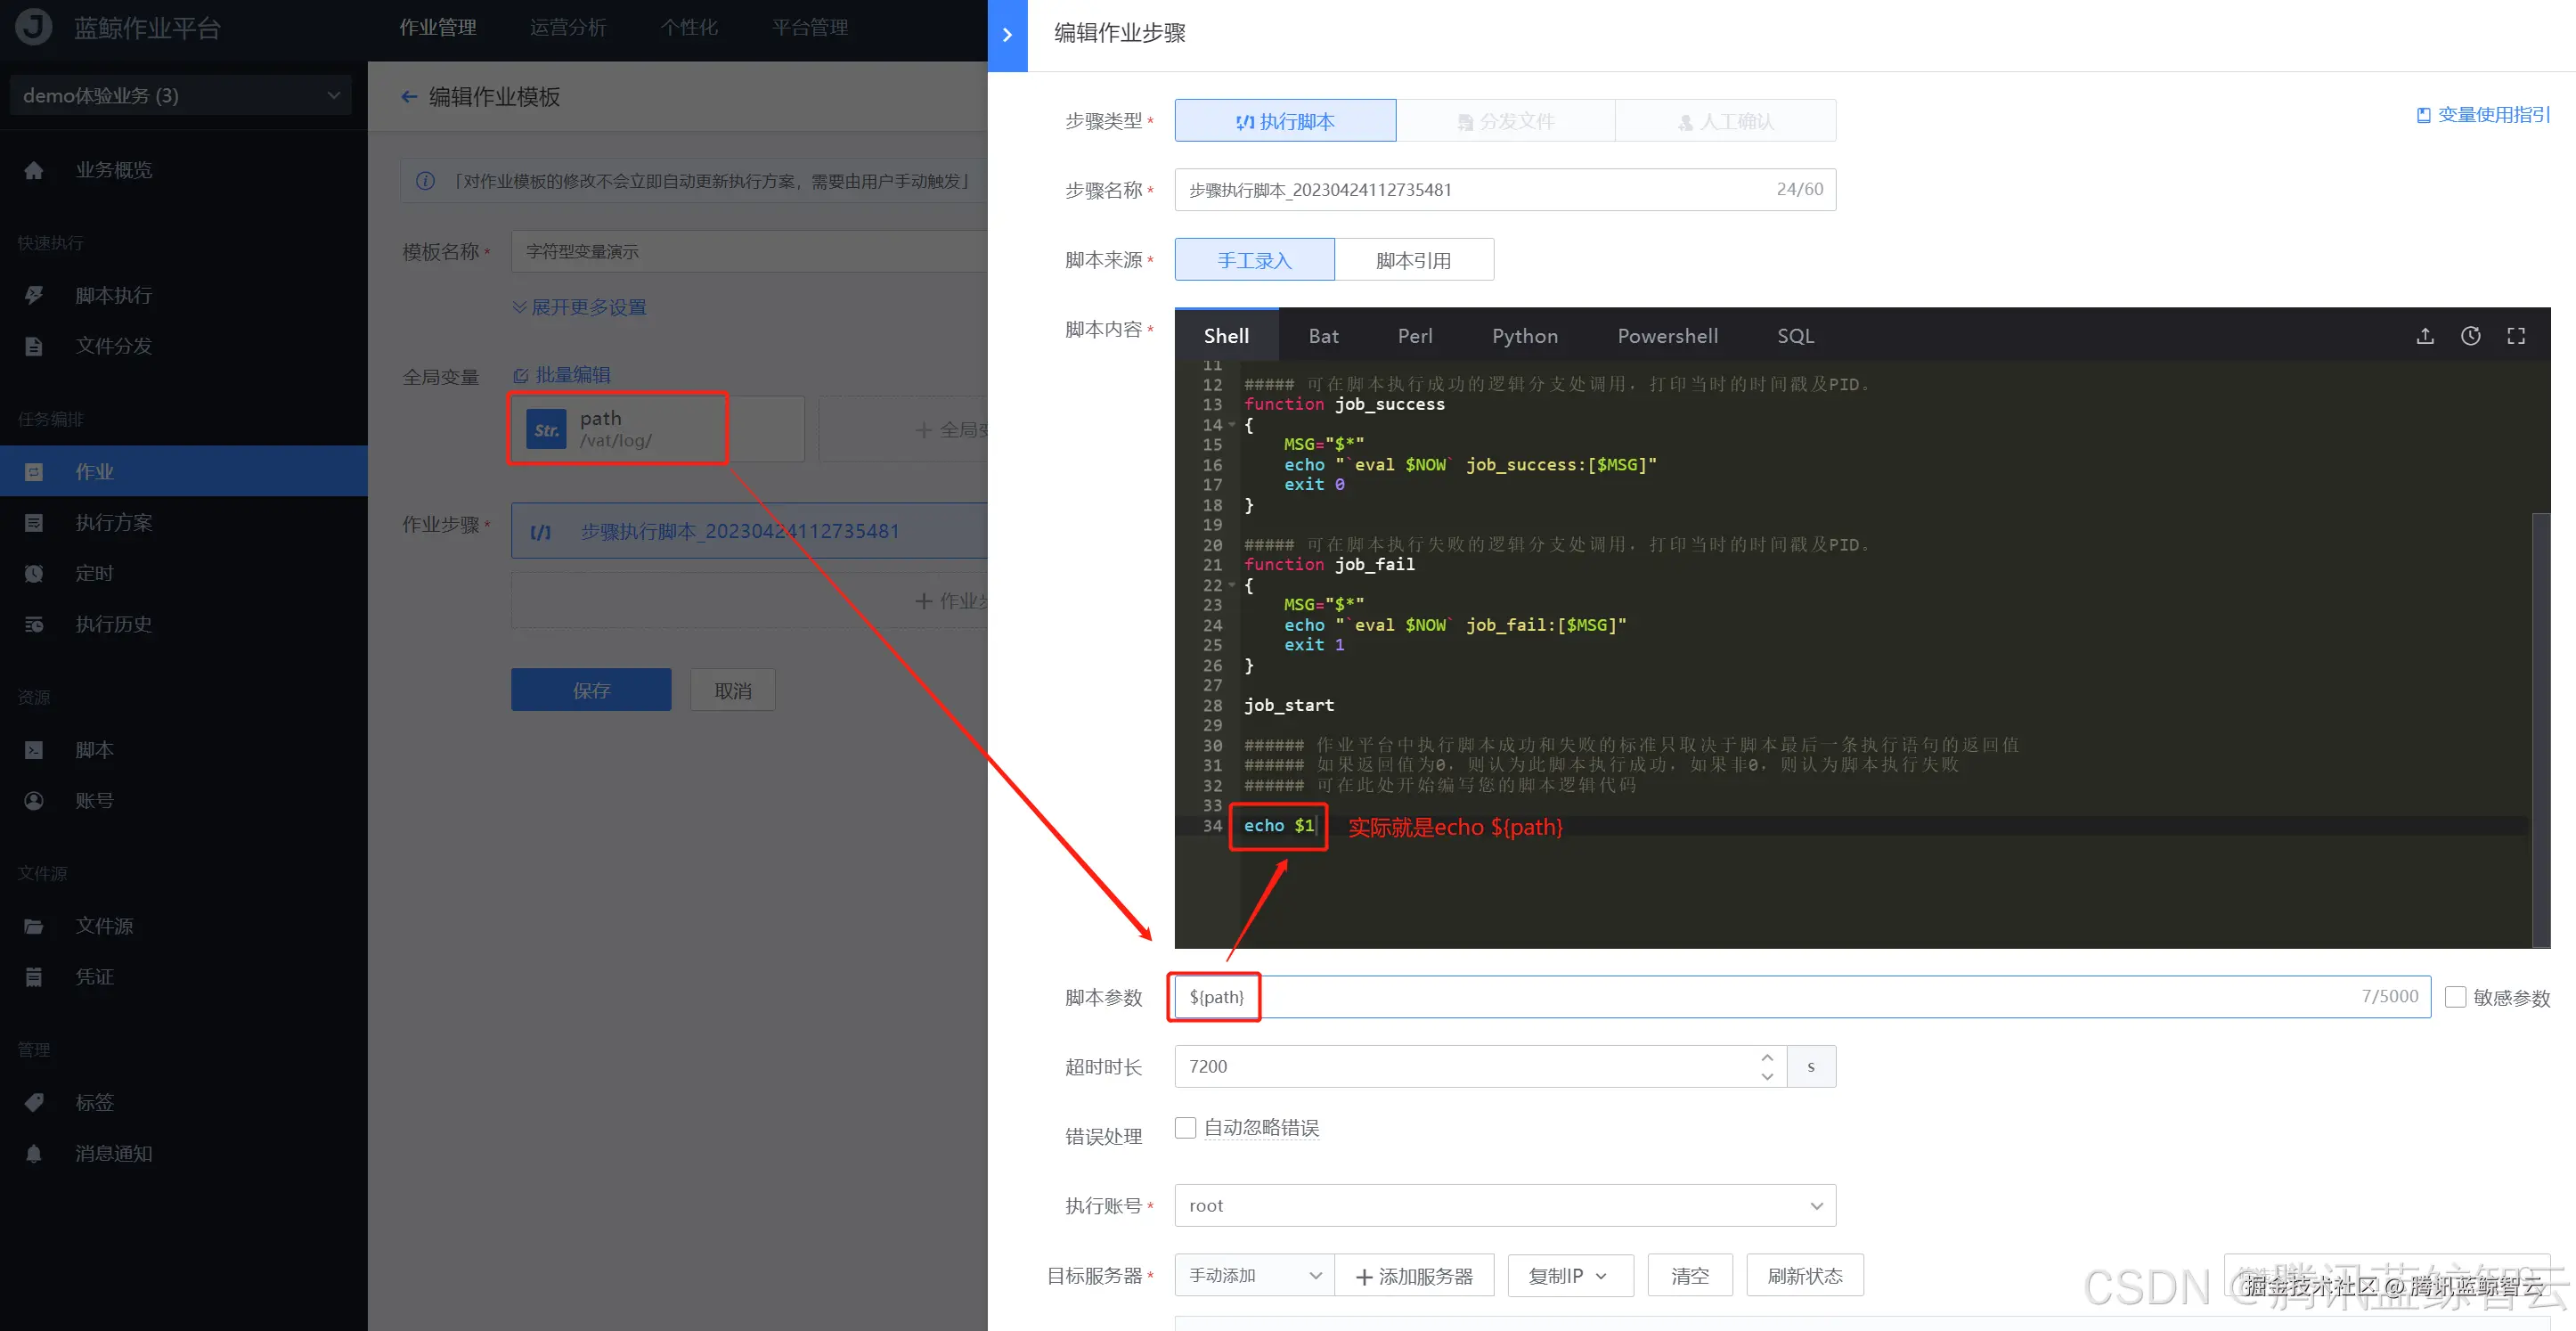Select the path global variable card

657,429
